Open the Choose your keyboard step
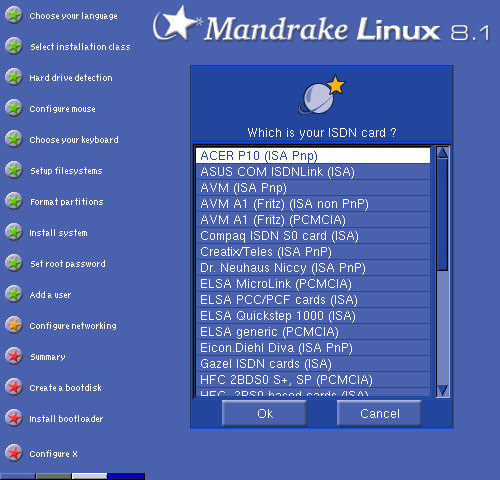 pos(74,140)
